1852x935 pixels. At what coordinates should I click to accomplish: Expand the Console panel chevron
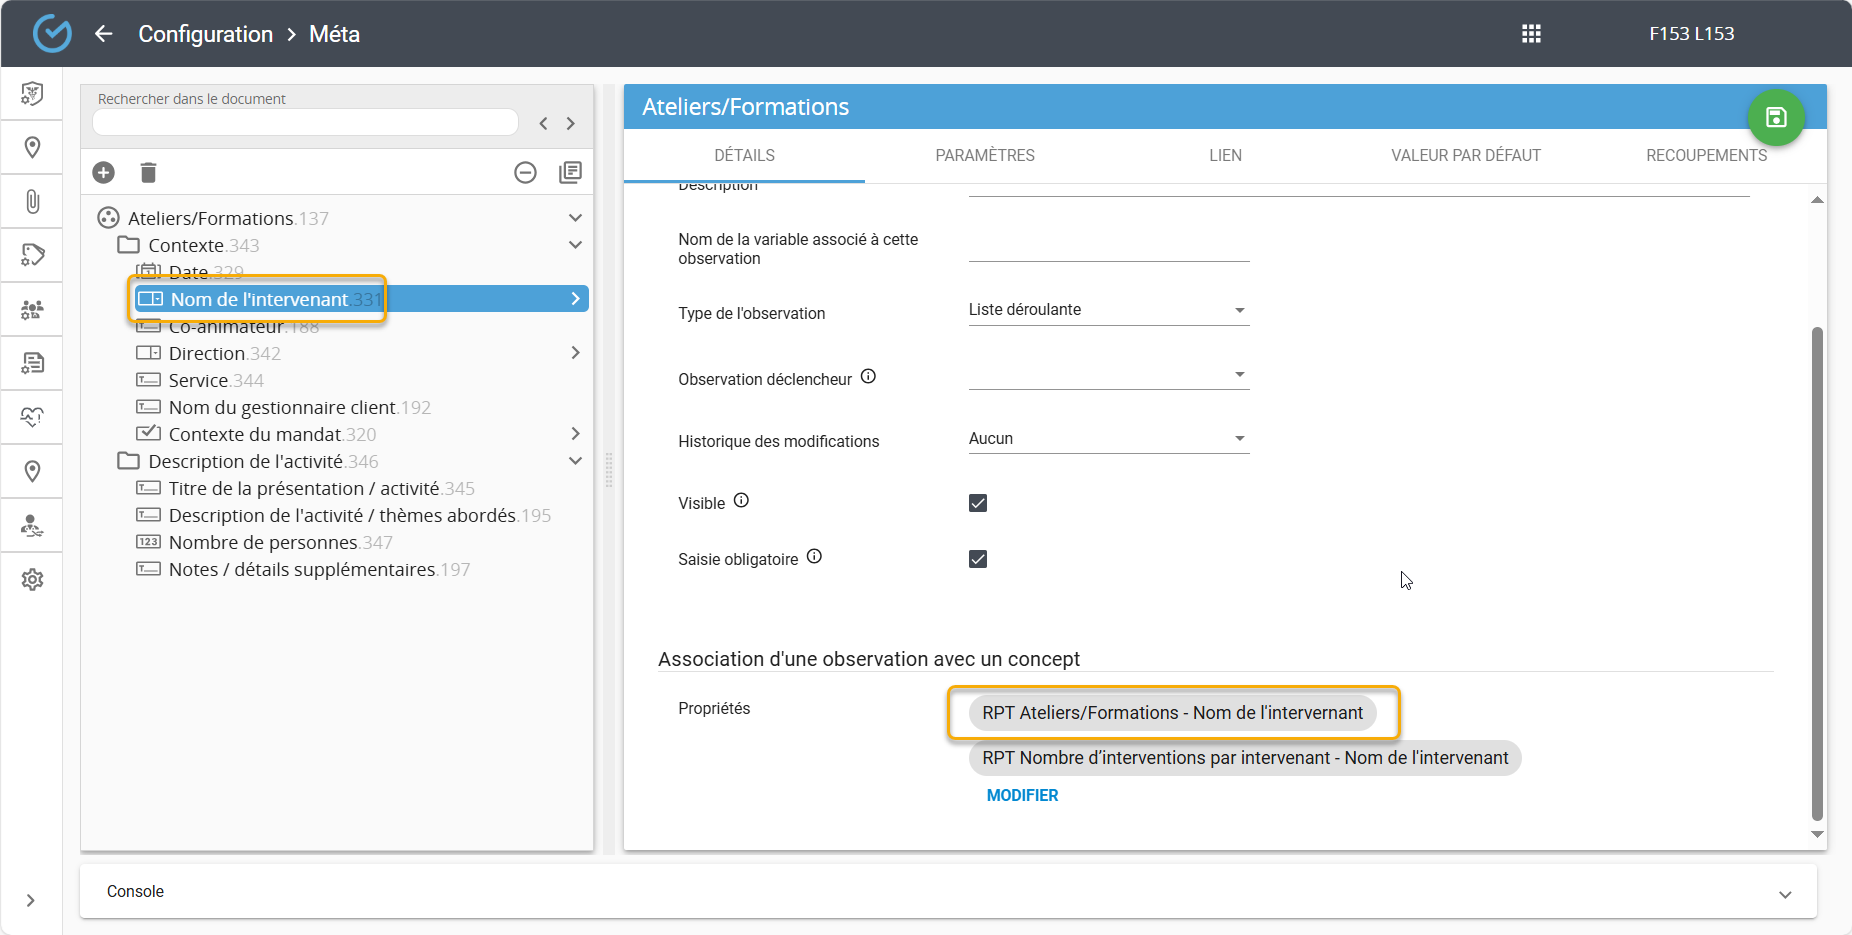pos(1785,894)
